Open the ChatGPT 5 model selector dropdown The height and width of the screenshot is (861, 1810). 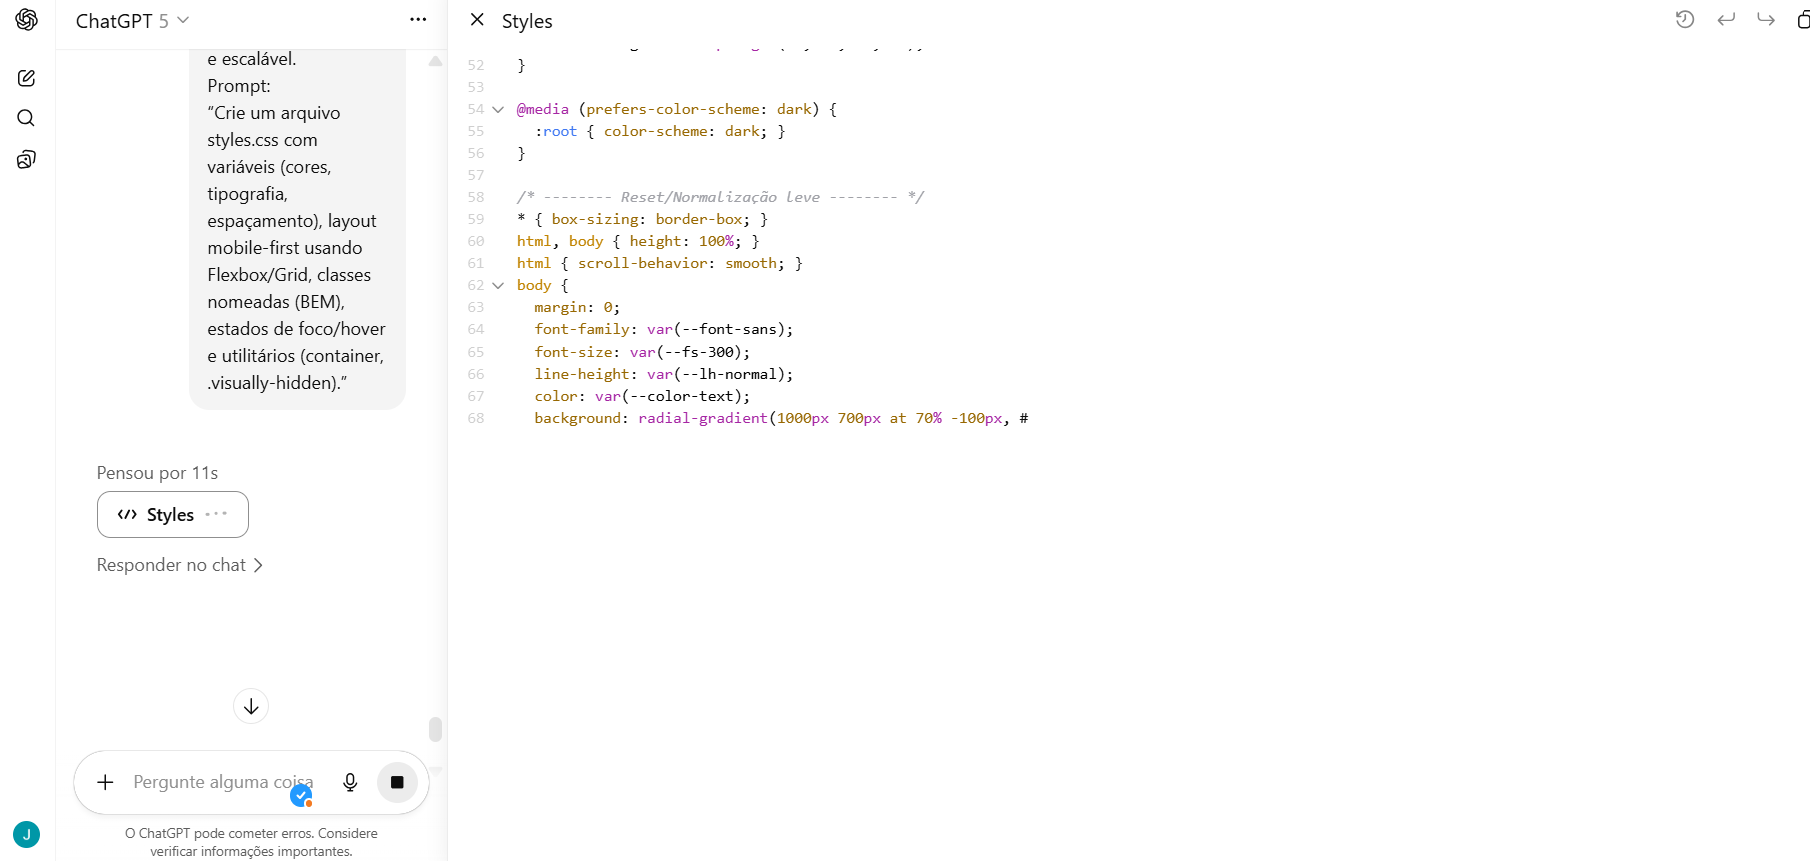tap(132, 21)
